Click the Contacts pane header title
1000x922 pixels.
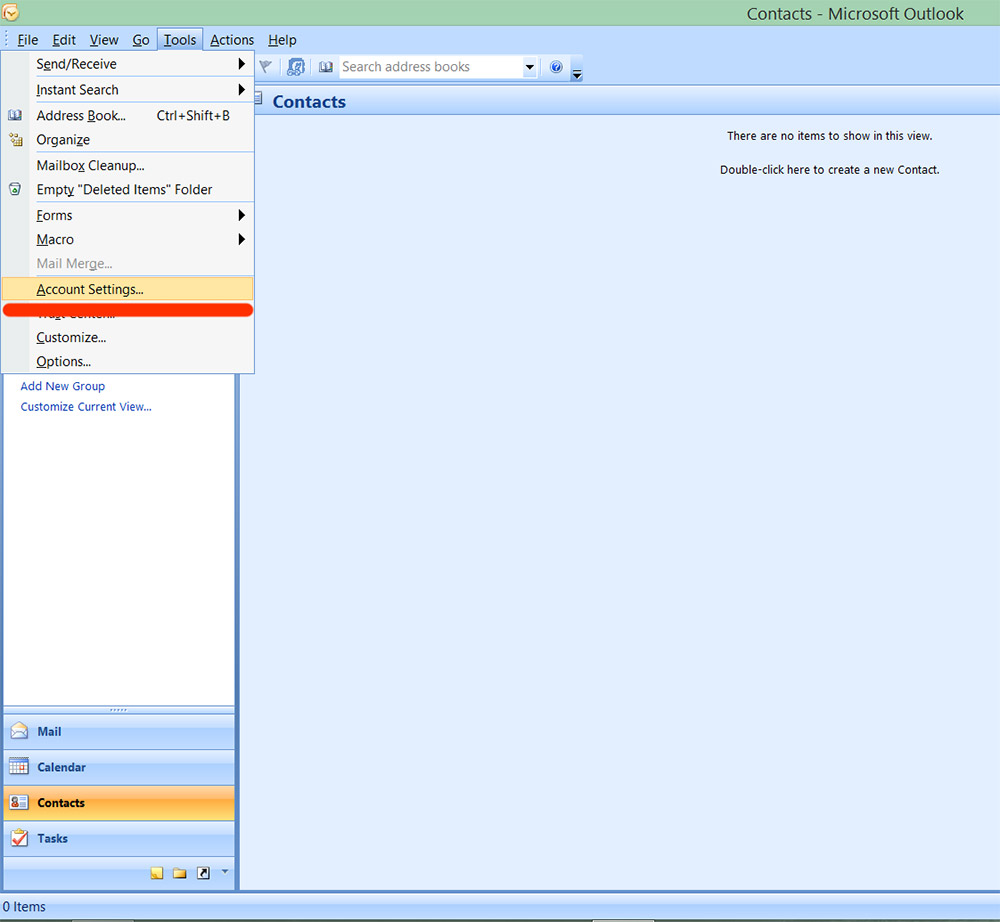click(x=309, y=102)
